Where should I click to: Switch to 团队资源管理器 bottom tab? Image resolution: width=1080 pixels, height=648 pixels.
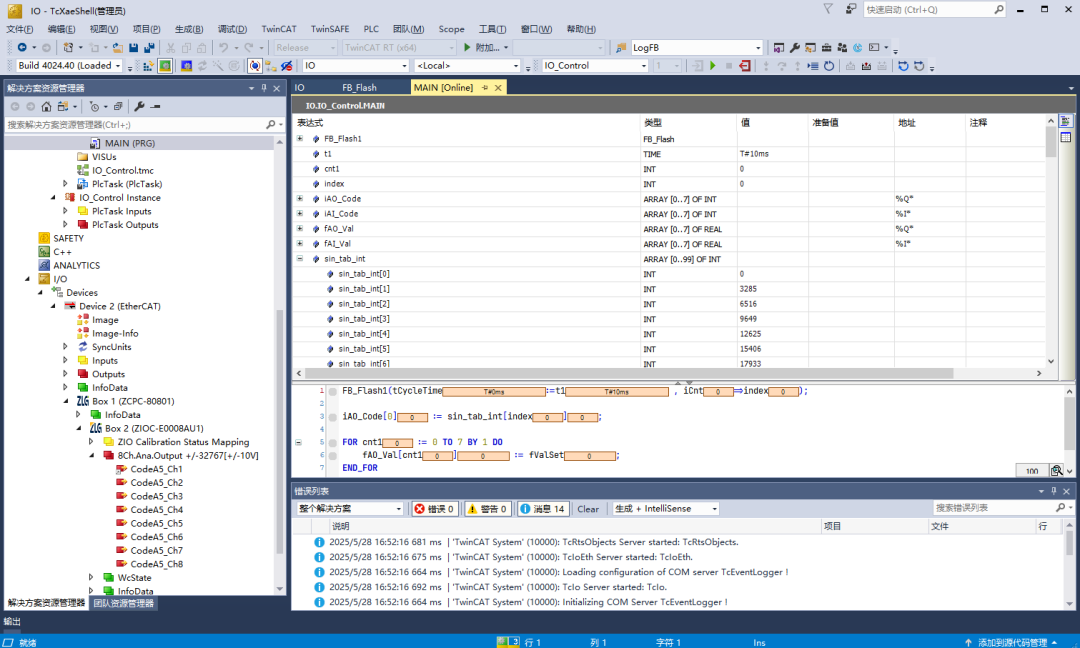pos(124,603)
